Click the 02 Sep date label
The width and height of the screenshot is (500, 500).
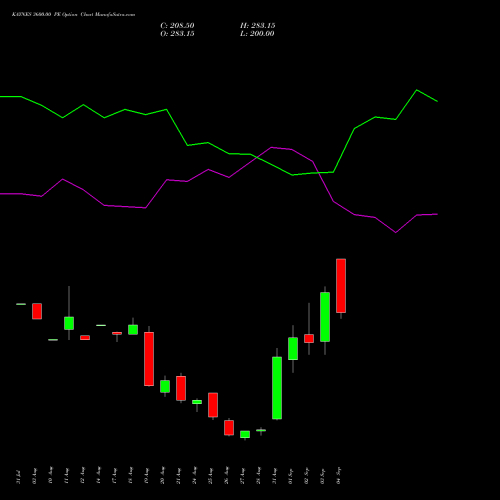coord(307,477)
